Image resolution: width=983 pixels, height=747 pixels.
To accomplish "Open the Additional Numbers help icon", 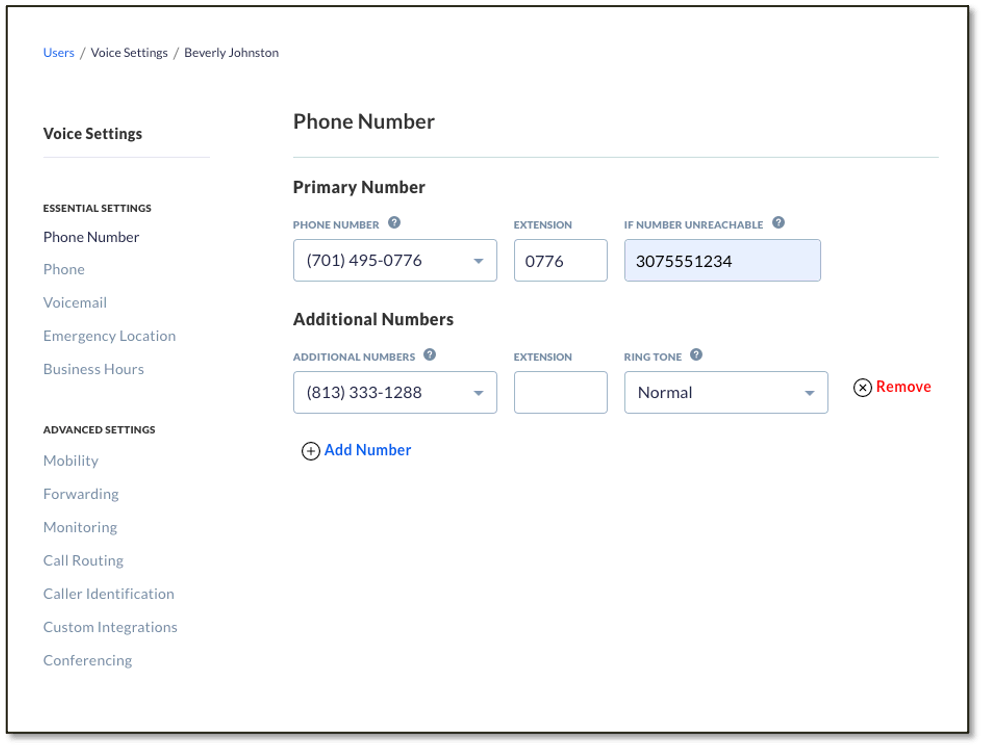I will coord(430,356).
